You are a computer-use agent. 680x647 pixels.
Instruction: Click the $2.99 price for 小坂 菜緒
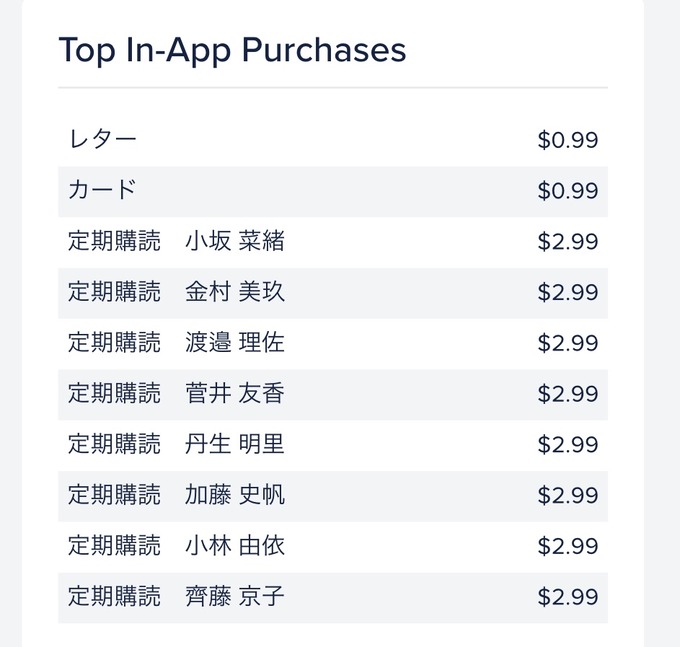(568, 242)
